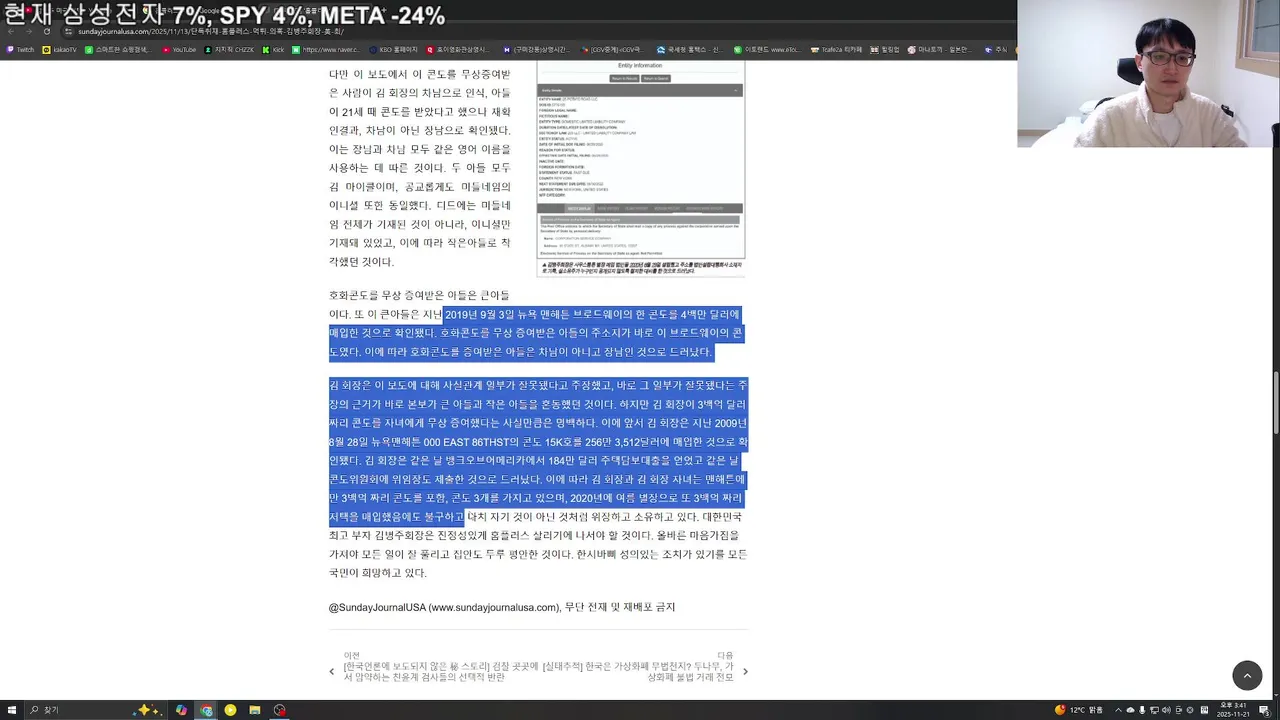Click the browser reload icon
The image size is (1280, 720).
(46, 31)
